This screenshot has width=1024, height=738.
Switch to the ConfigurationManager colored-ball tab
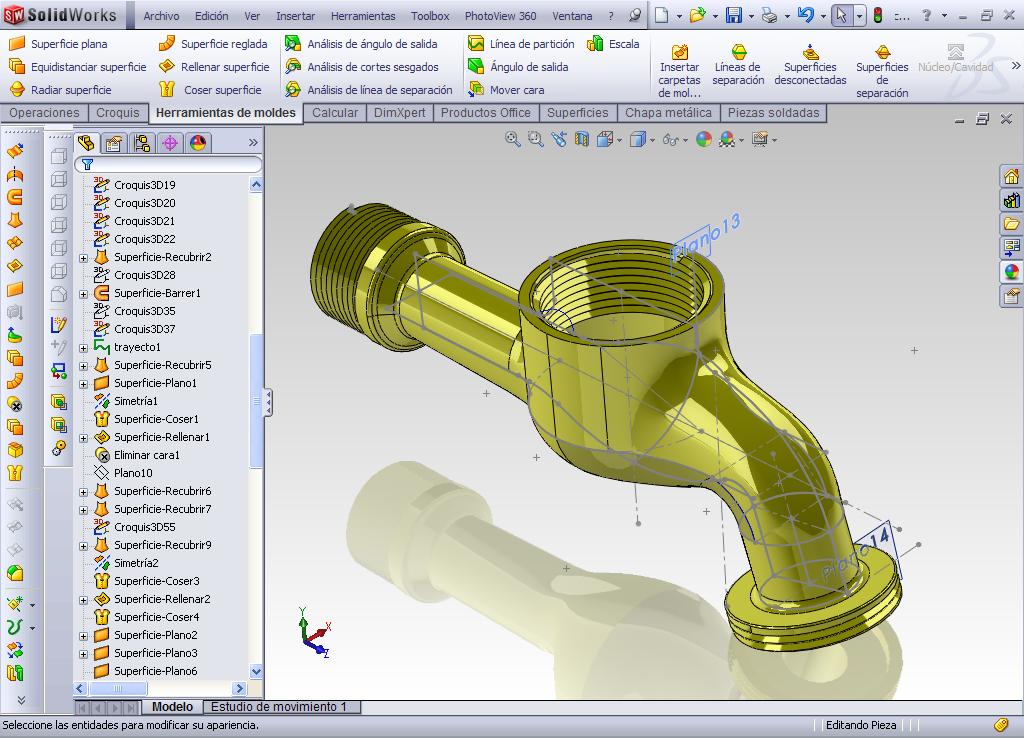click(x=196, y=143)
